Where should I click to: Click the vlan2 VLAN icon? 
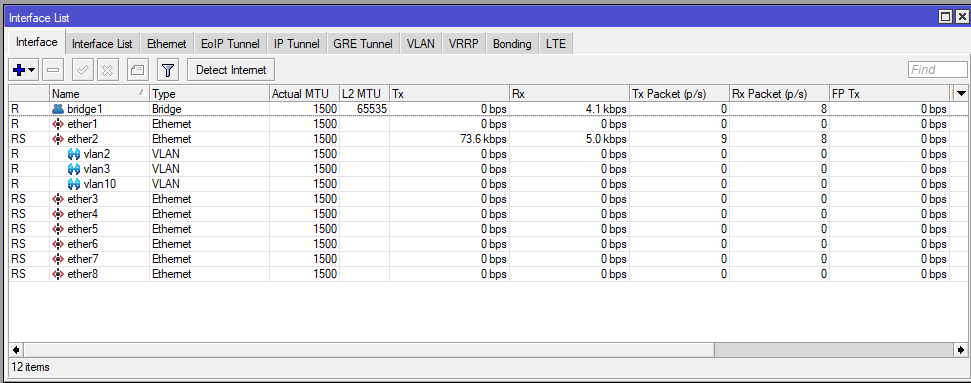pos(74,154)
